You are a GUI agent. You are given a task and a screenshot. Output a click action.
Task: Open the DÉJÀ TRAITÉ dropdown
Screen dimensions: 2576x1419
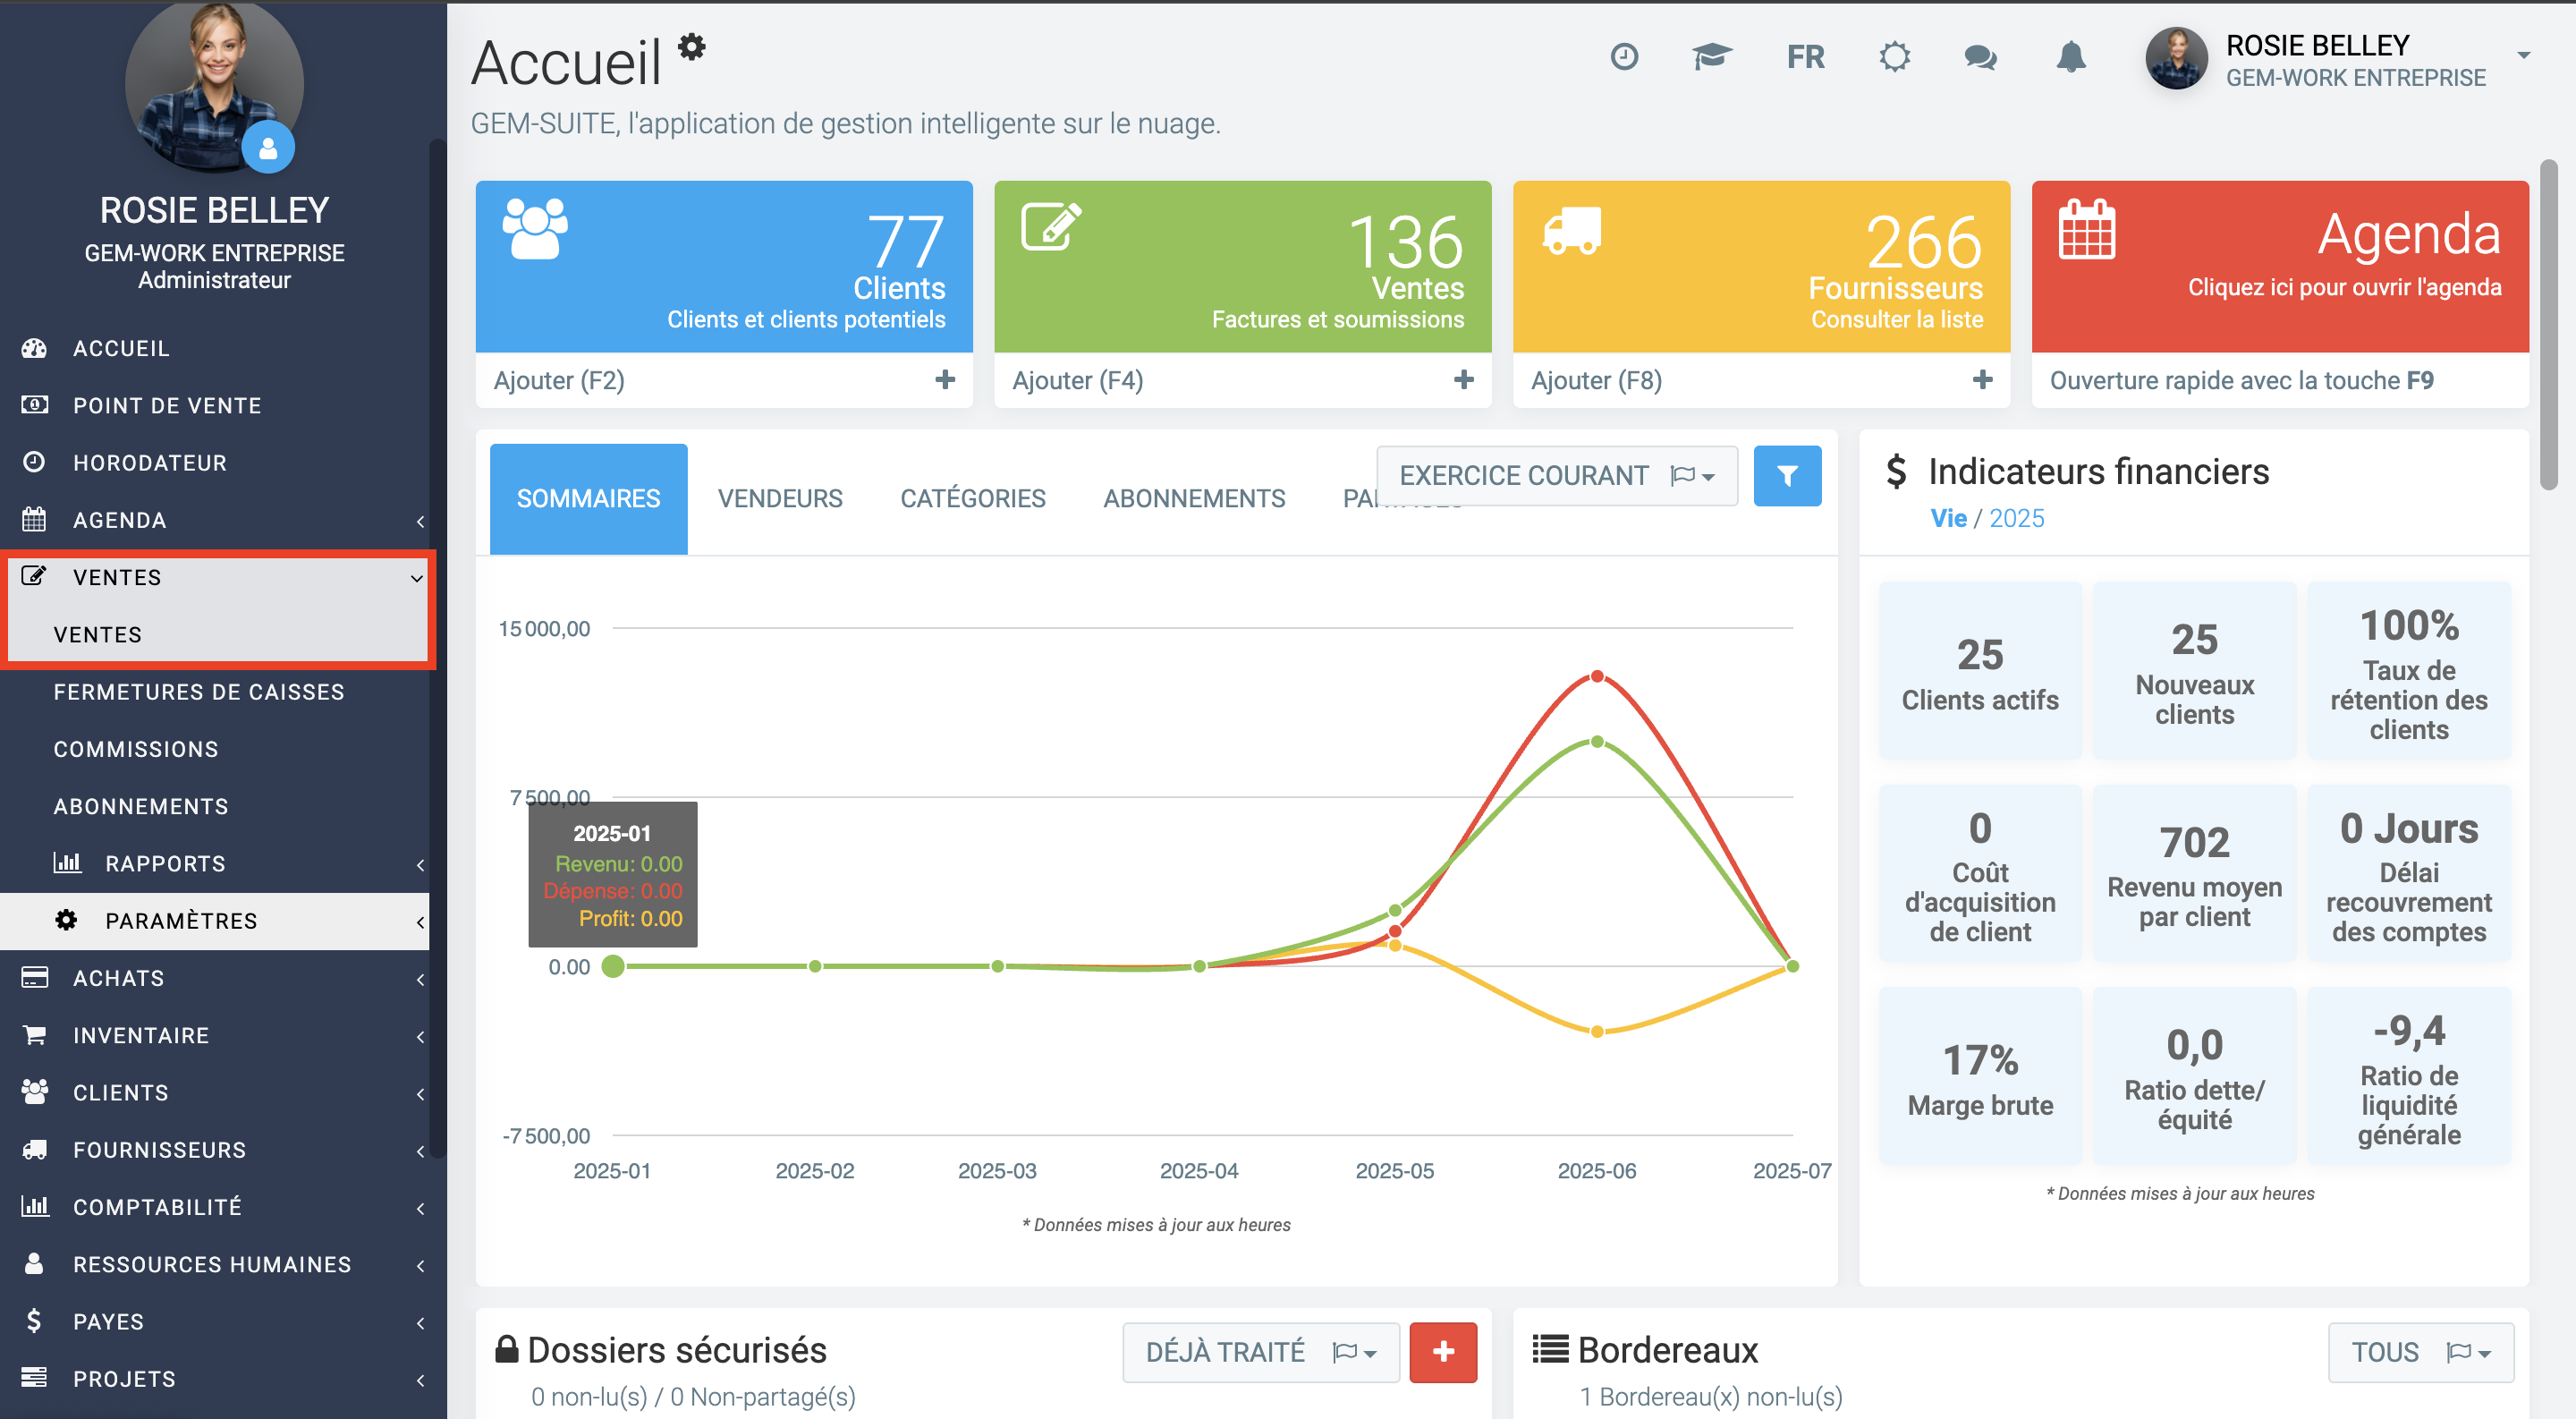coord(1260,1352)
